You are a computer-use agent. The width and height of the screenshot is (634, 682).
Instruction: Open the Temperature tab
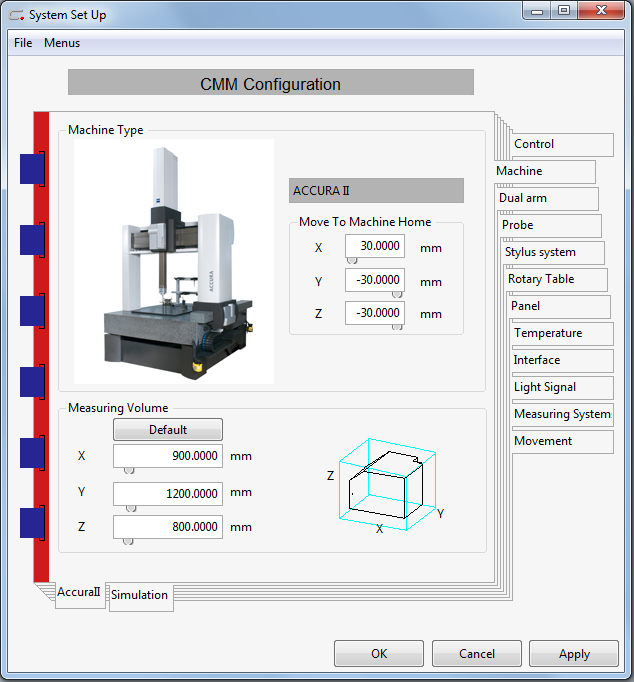pos(563,333)
